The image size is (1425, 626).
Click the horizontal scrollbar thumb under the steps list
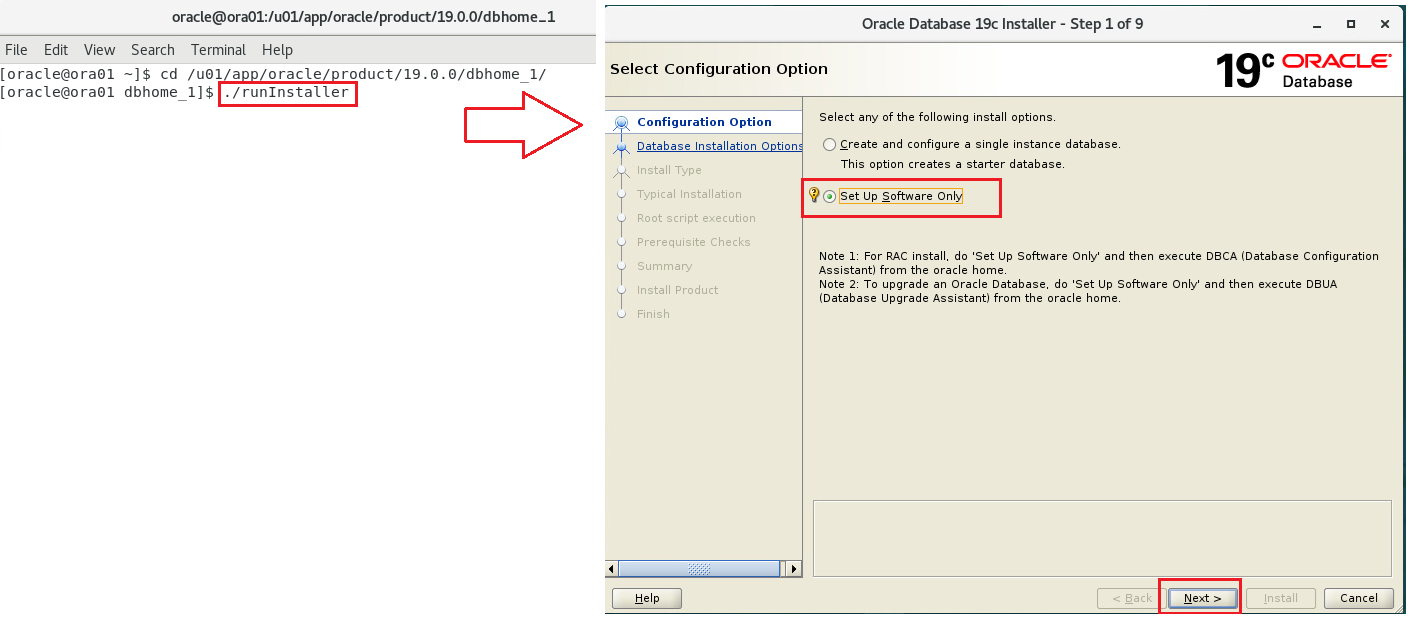coord(699,569)
